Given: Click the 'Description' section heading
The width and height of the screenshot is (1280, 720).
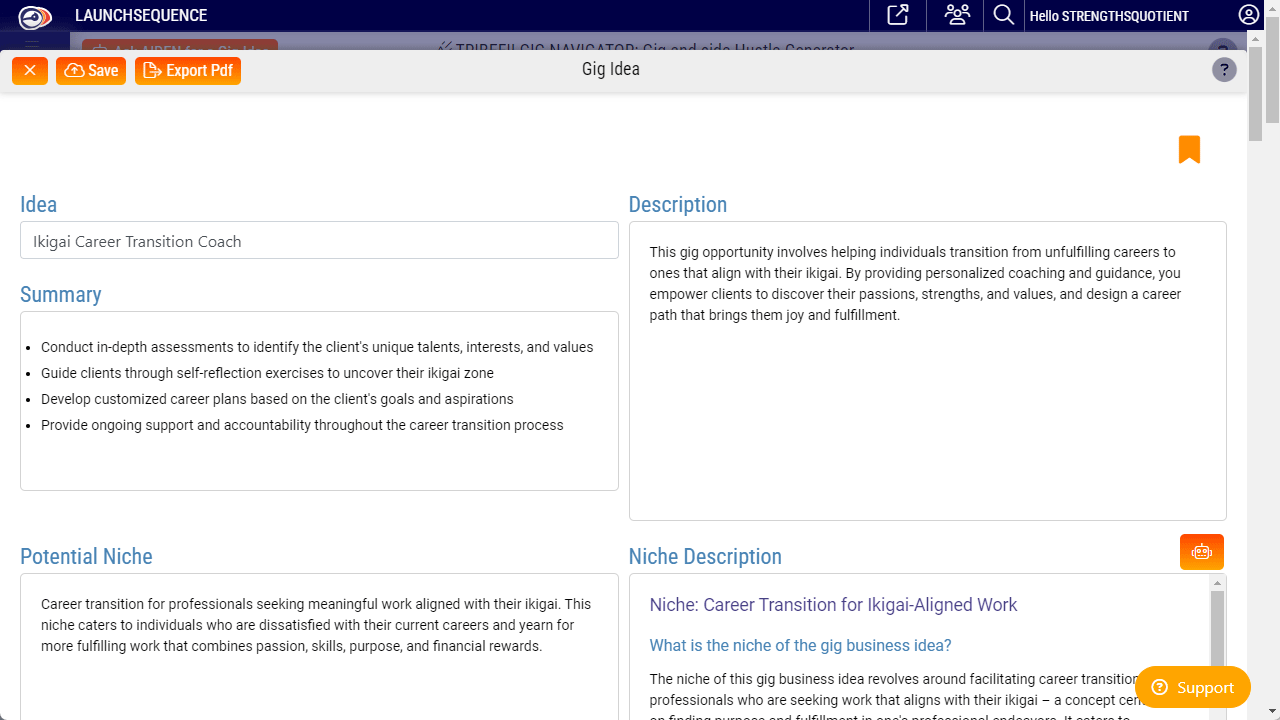Looking at the screenshot, I should click(678, 204).
